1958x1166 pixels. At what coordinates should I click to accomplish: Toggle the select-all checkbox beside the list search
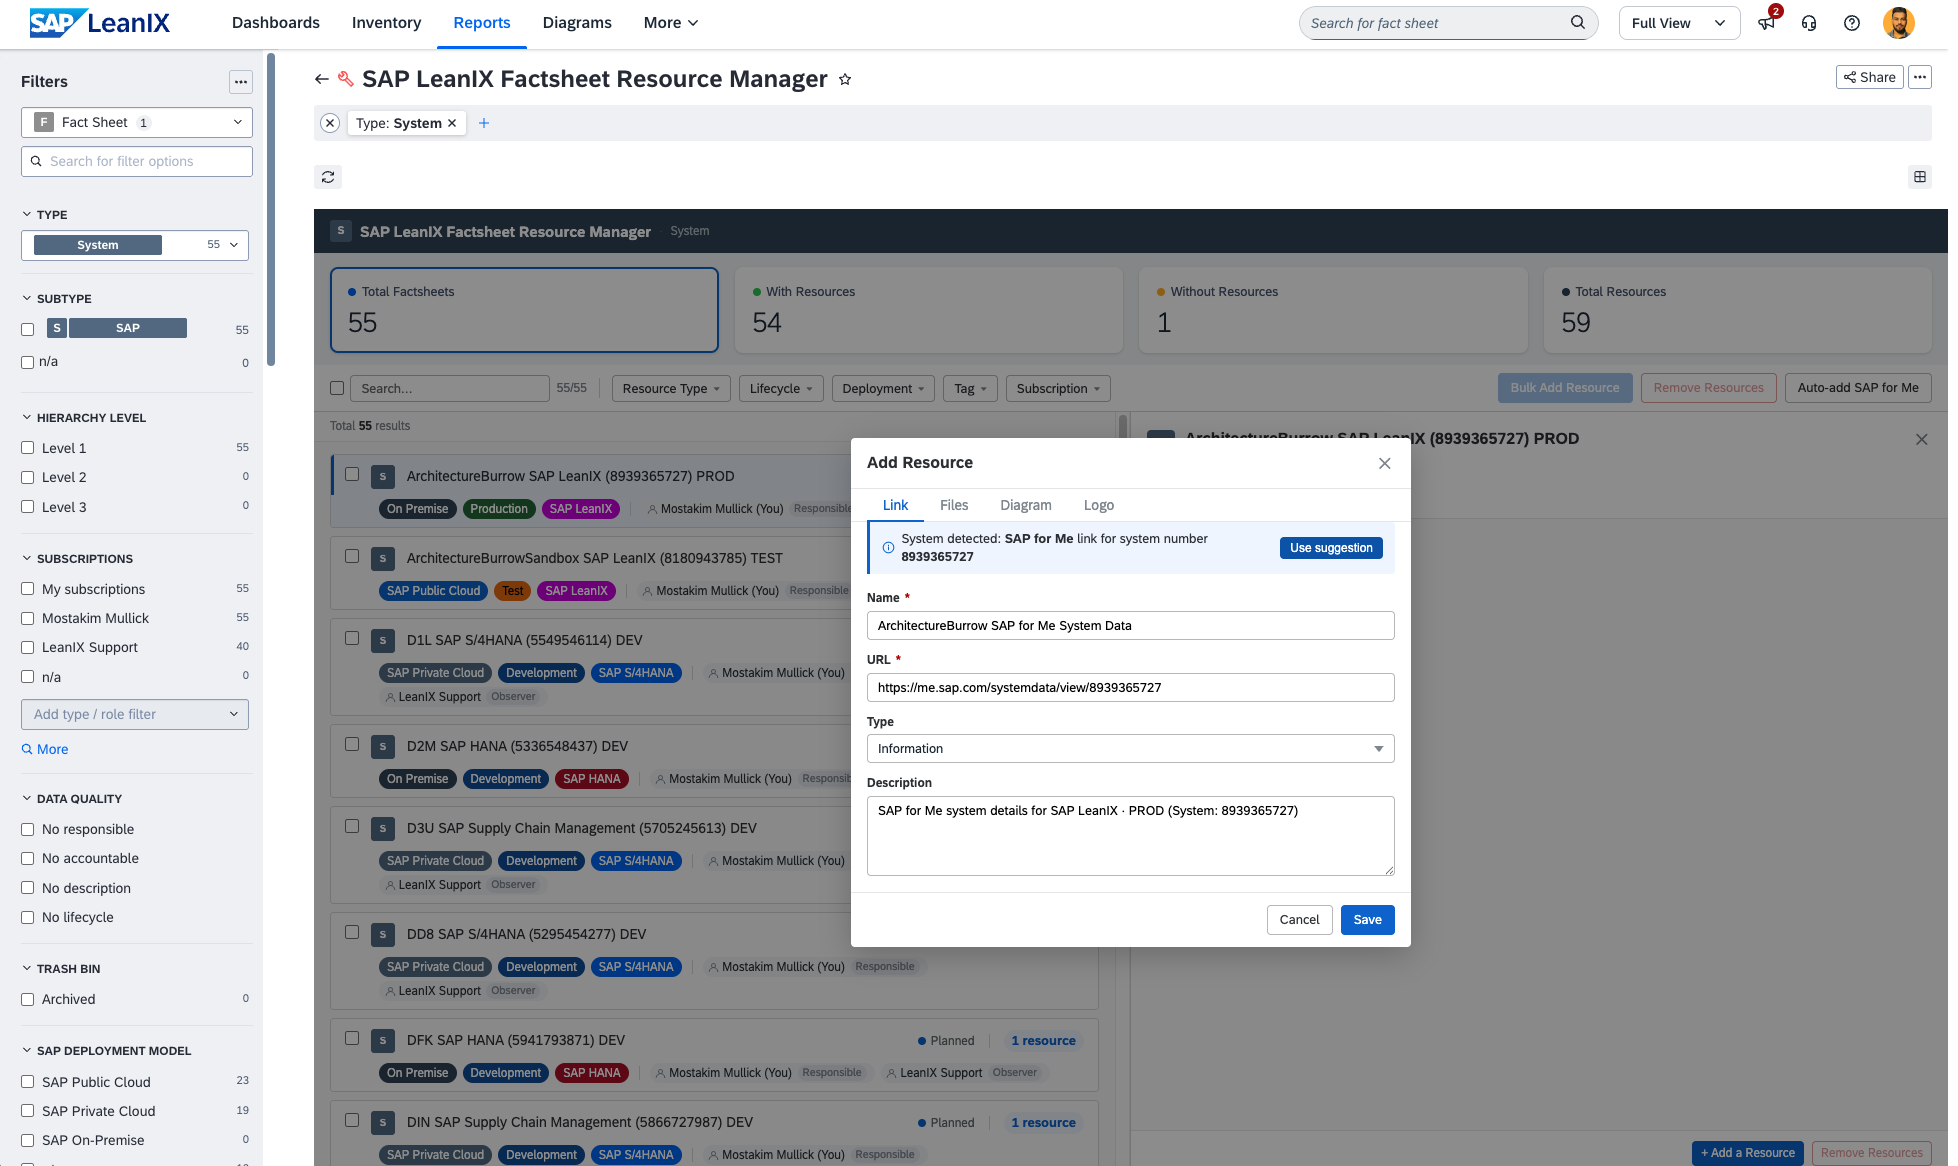[x=337, y=388]
